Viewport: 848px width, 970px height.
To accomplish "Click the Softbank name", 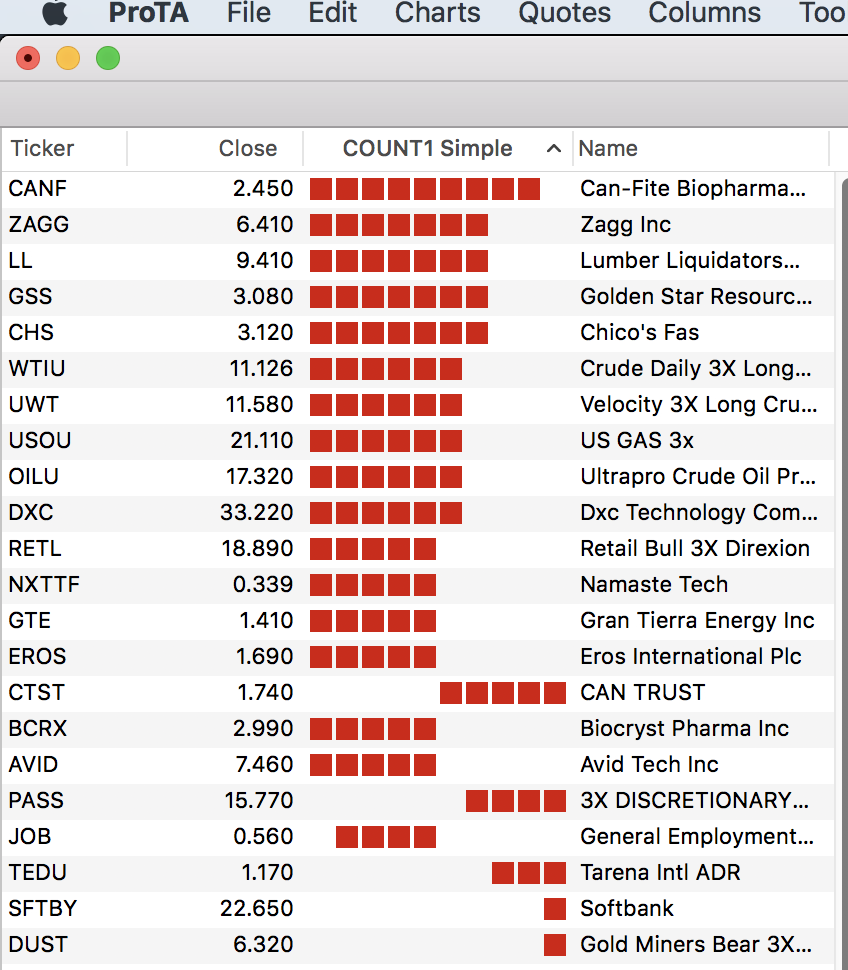I will tap(627, 909).
